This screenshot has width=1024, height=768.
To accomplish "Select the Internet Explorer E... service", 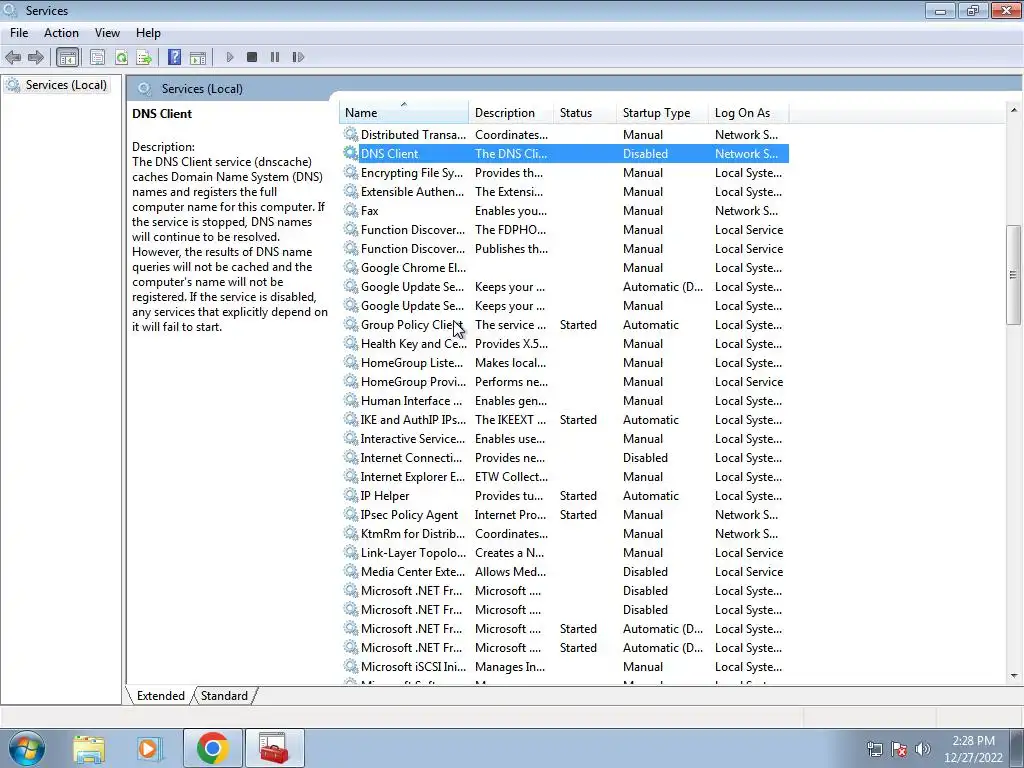I will click(565, 477).
